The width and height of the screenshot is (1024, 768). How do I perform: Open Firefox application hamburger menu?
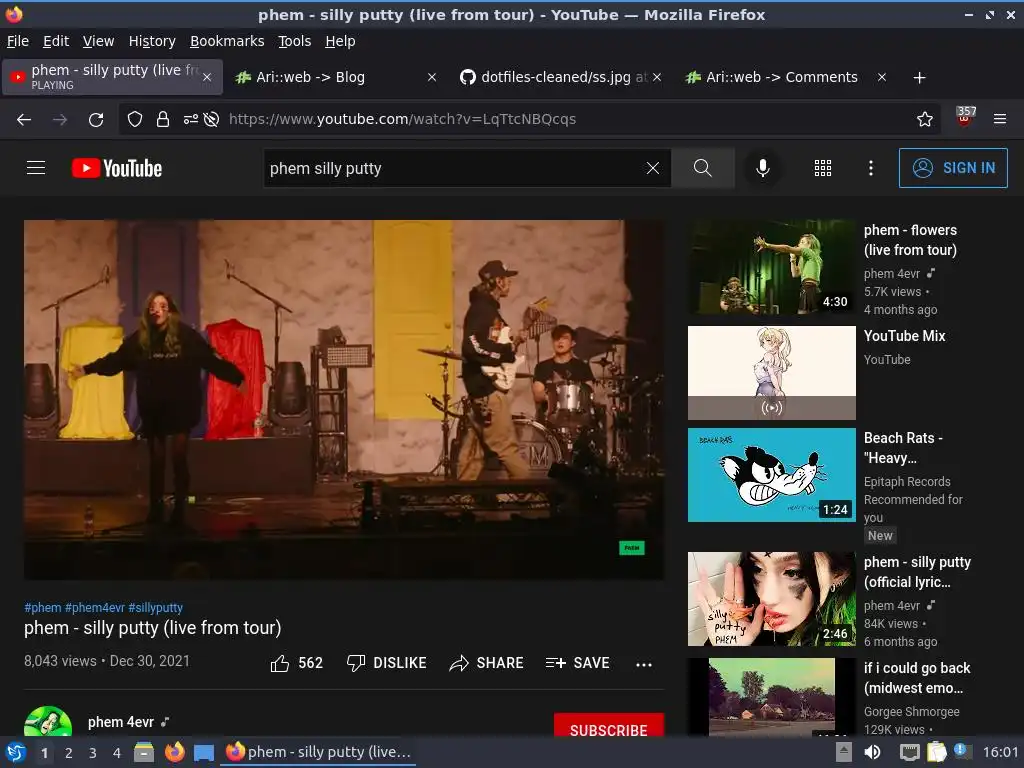pos(1000,119)
